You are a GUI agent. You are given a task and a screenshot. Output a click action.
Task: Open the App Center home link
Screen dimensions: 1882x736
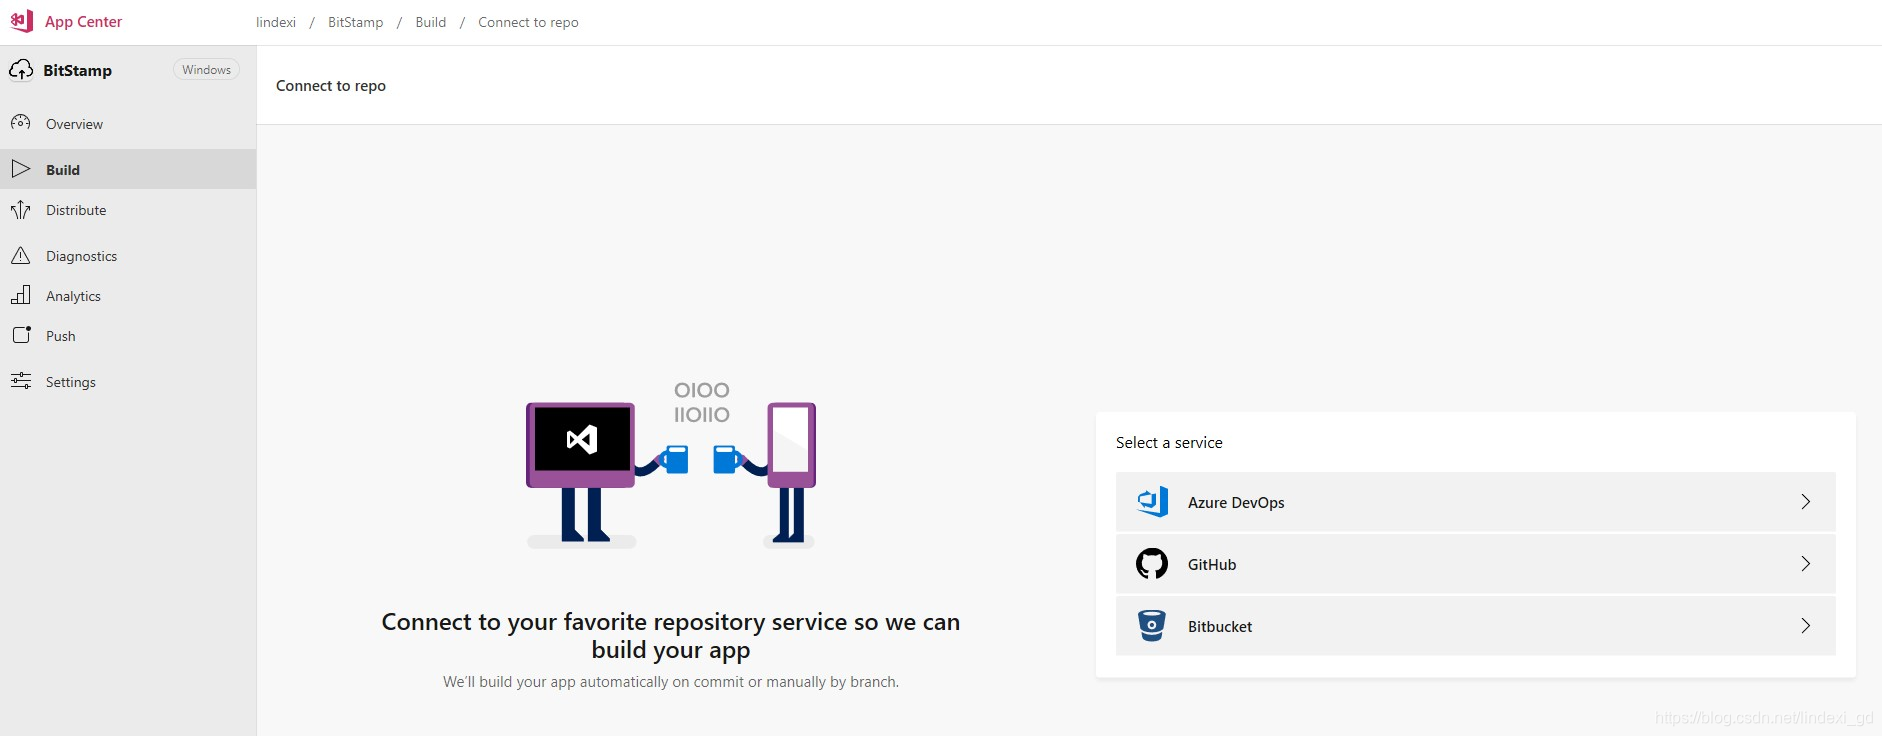(83, 22)
